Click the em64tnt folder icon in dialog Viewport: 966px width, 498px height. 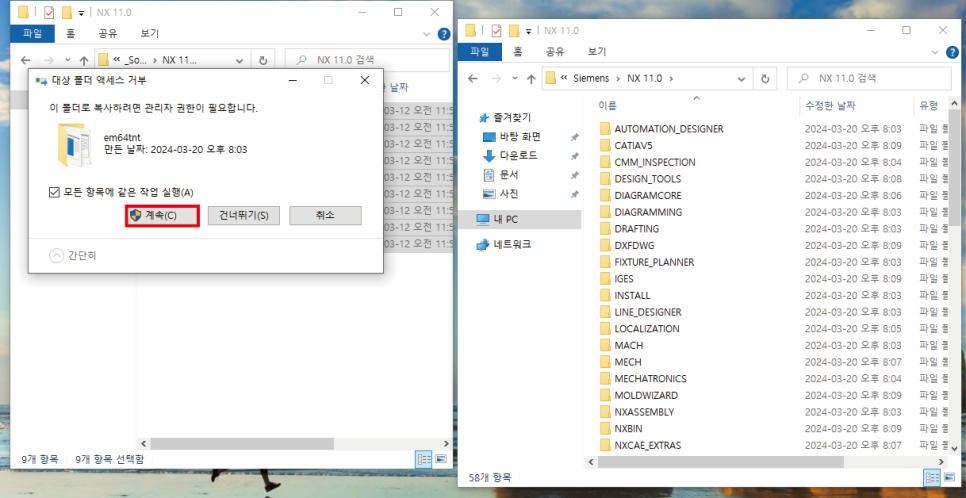74,144
